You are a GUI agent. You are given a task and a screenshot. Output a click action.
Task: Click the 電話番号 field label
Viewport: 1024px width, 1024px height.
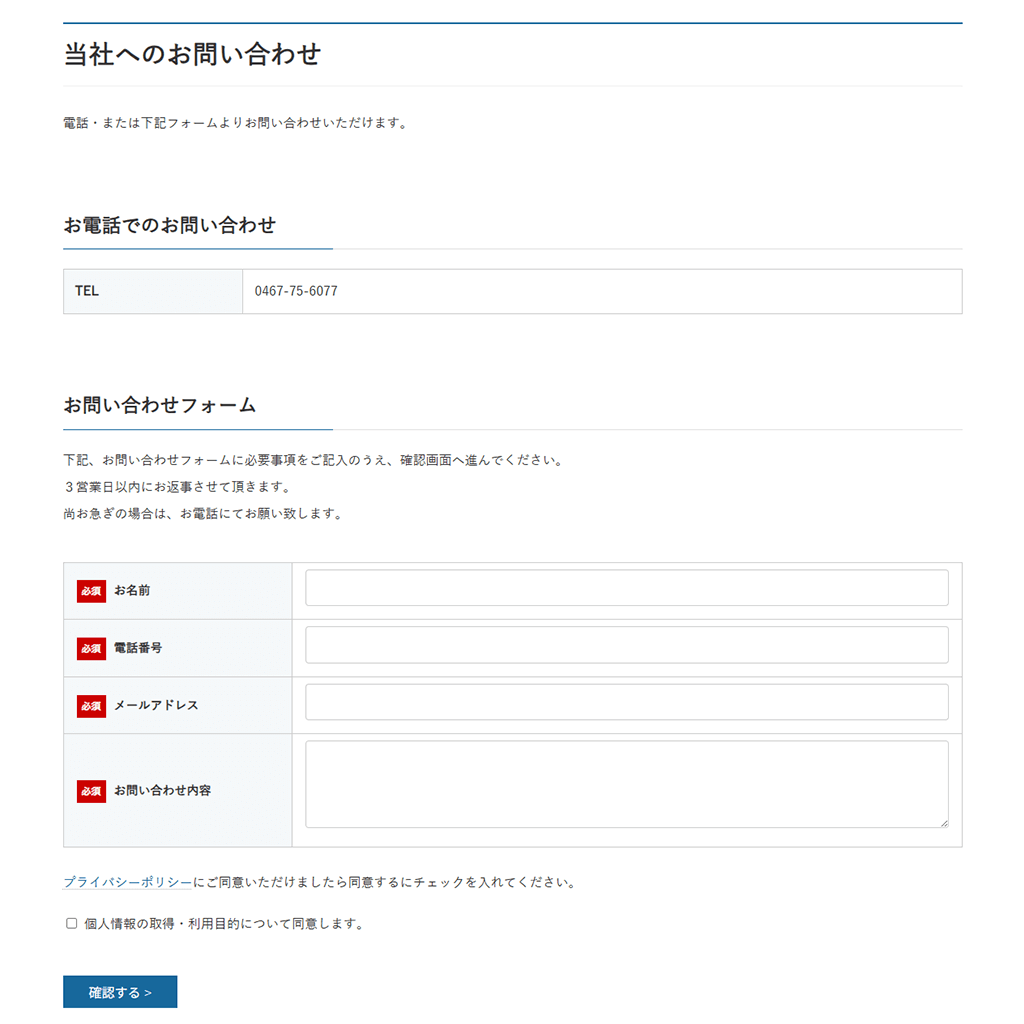click(138, 648)
